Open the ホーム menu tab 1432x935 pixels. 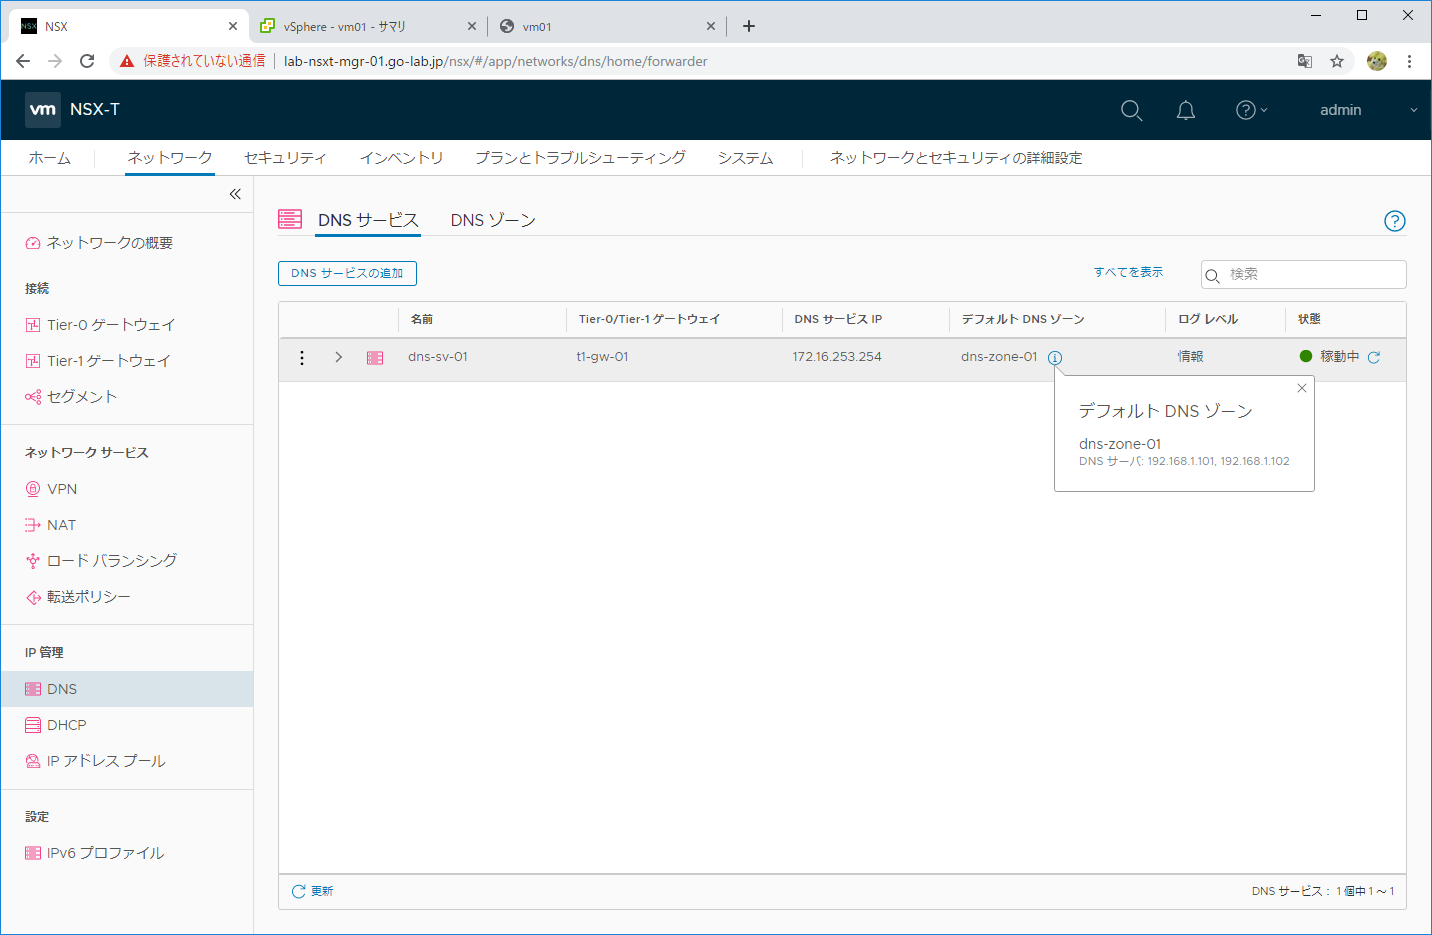pyautogui.click(x=50, y=158)
